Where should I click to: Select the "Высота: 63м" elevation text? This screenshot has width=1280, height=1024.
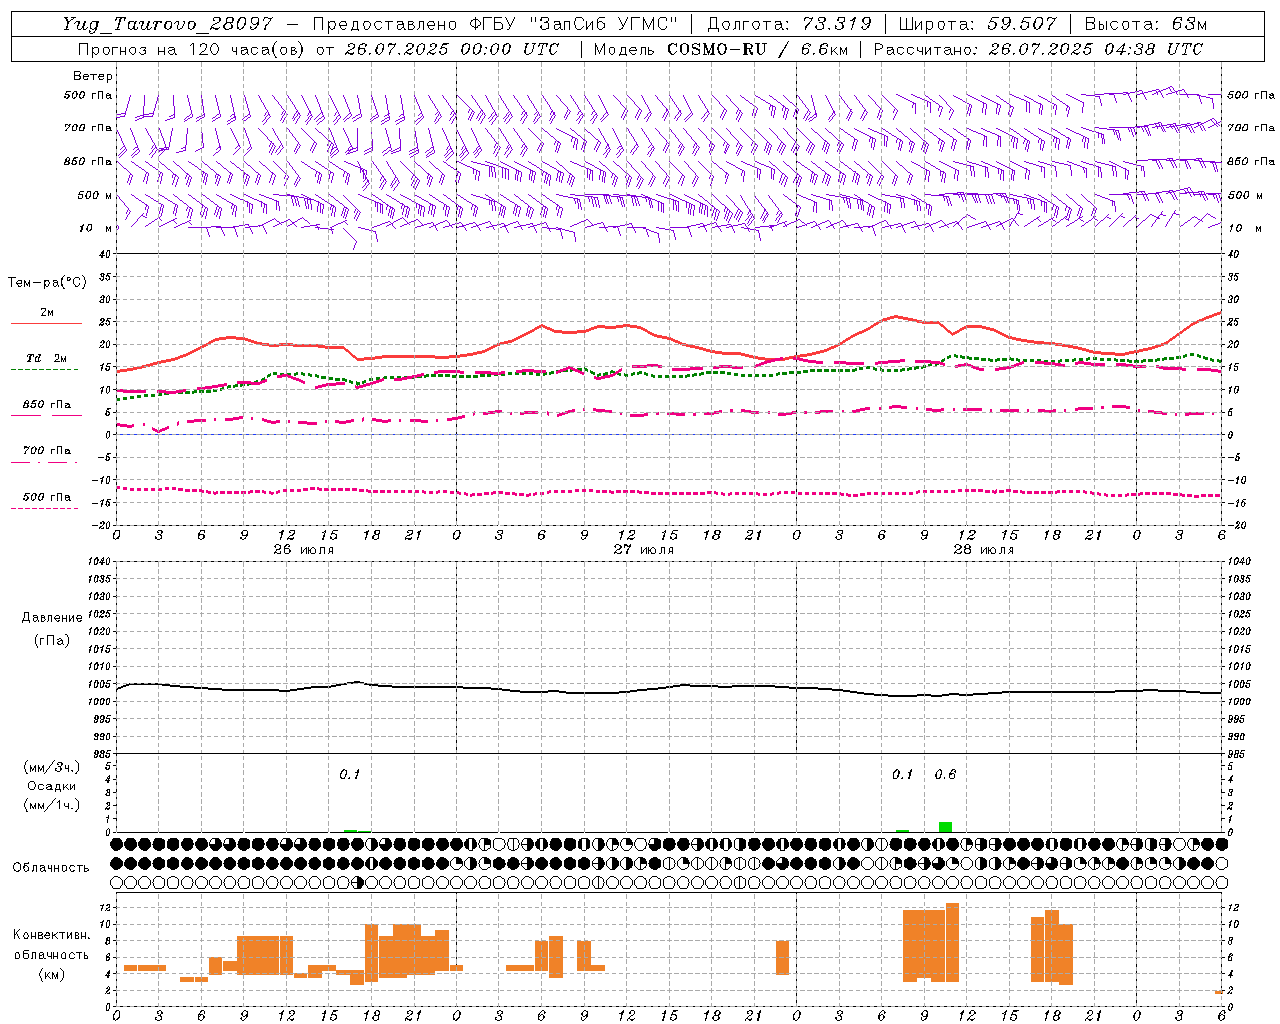[x=1147, y=24]
